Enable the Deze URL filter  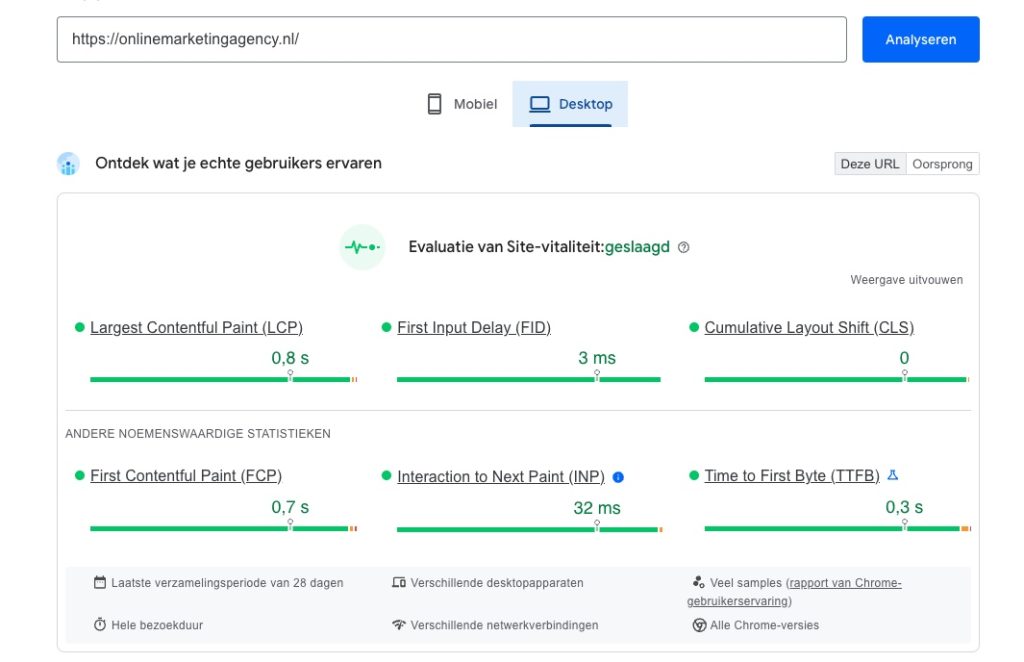870,163
